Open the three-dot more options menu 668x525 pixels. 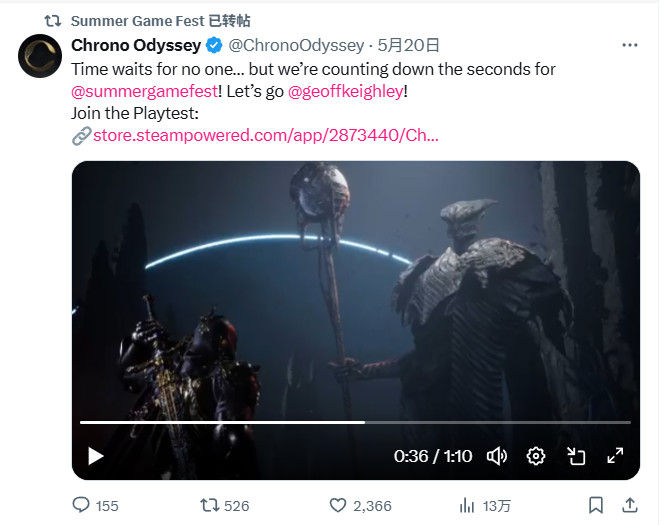click(x=630, y=45)
